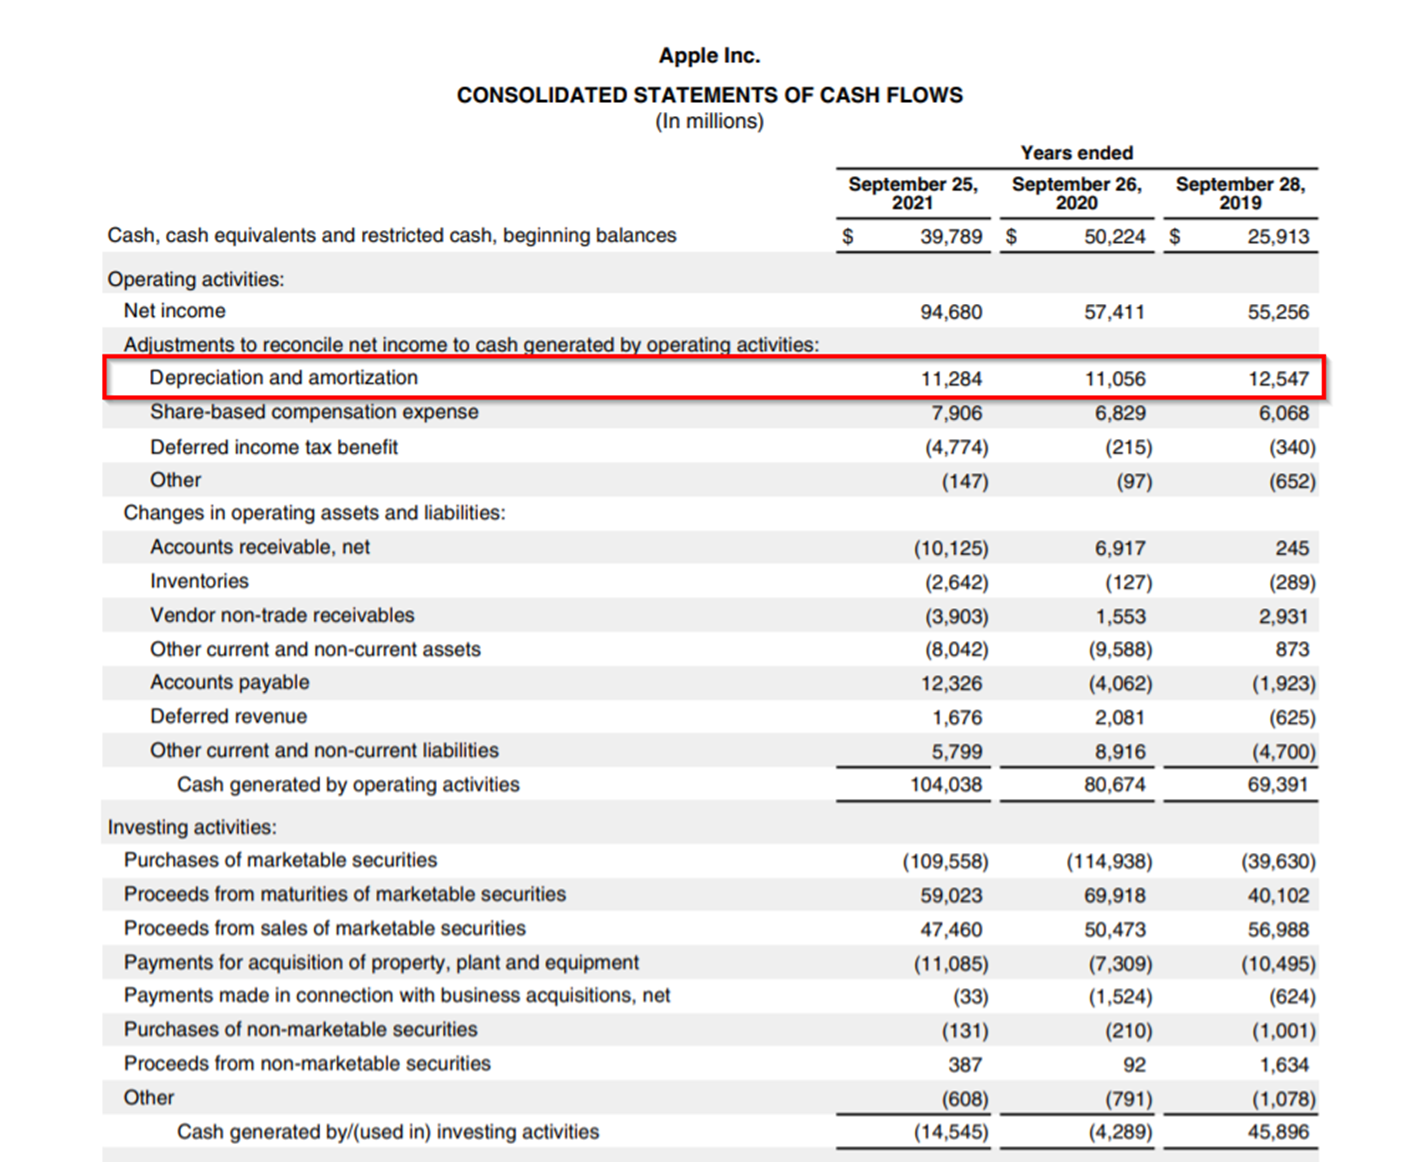Select depreciation value 11,284
1417x1162 pixels.
point(951,379)
